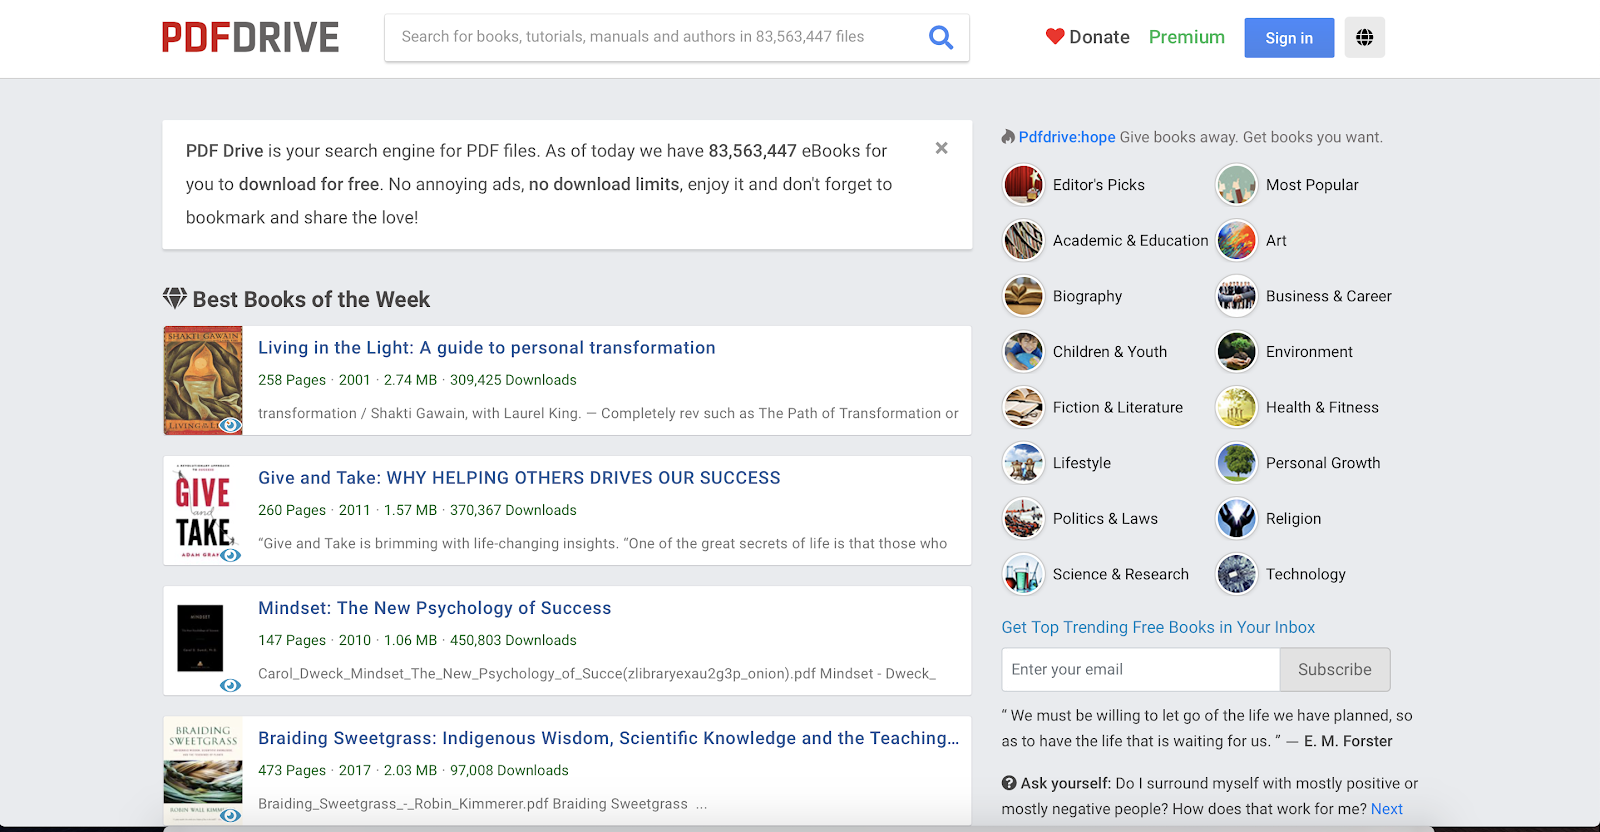Viewport: 1600px width, 832px height.
Task: Click the search magnifier icon
Action: click(941, 37)
